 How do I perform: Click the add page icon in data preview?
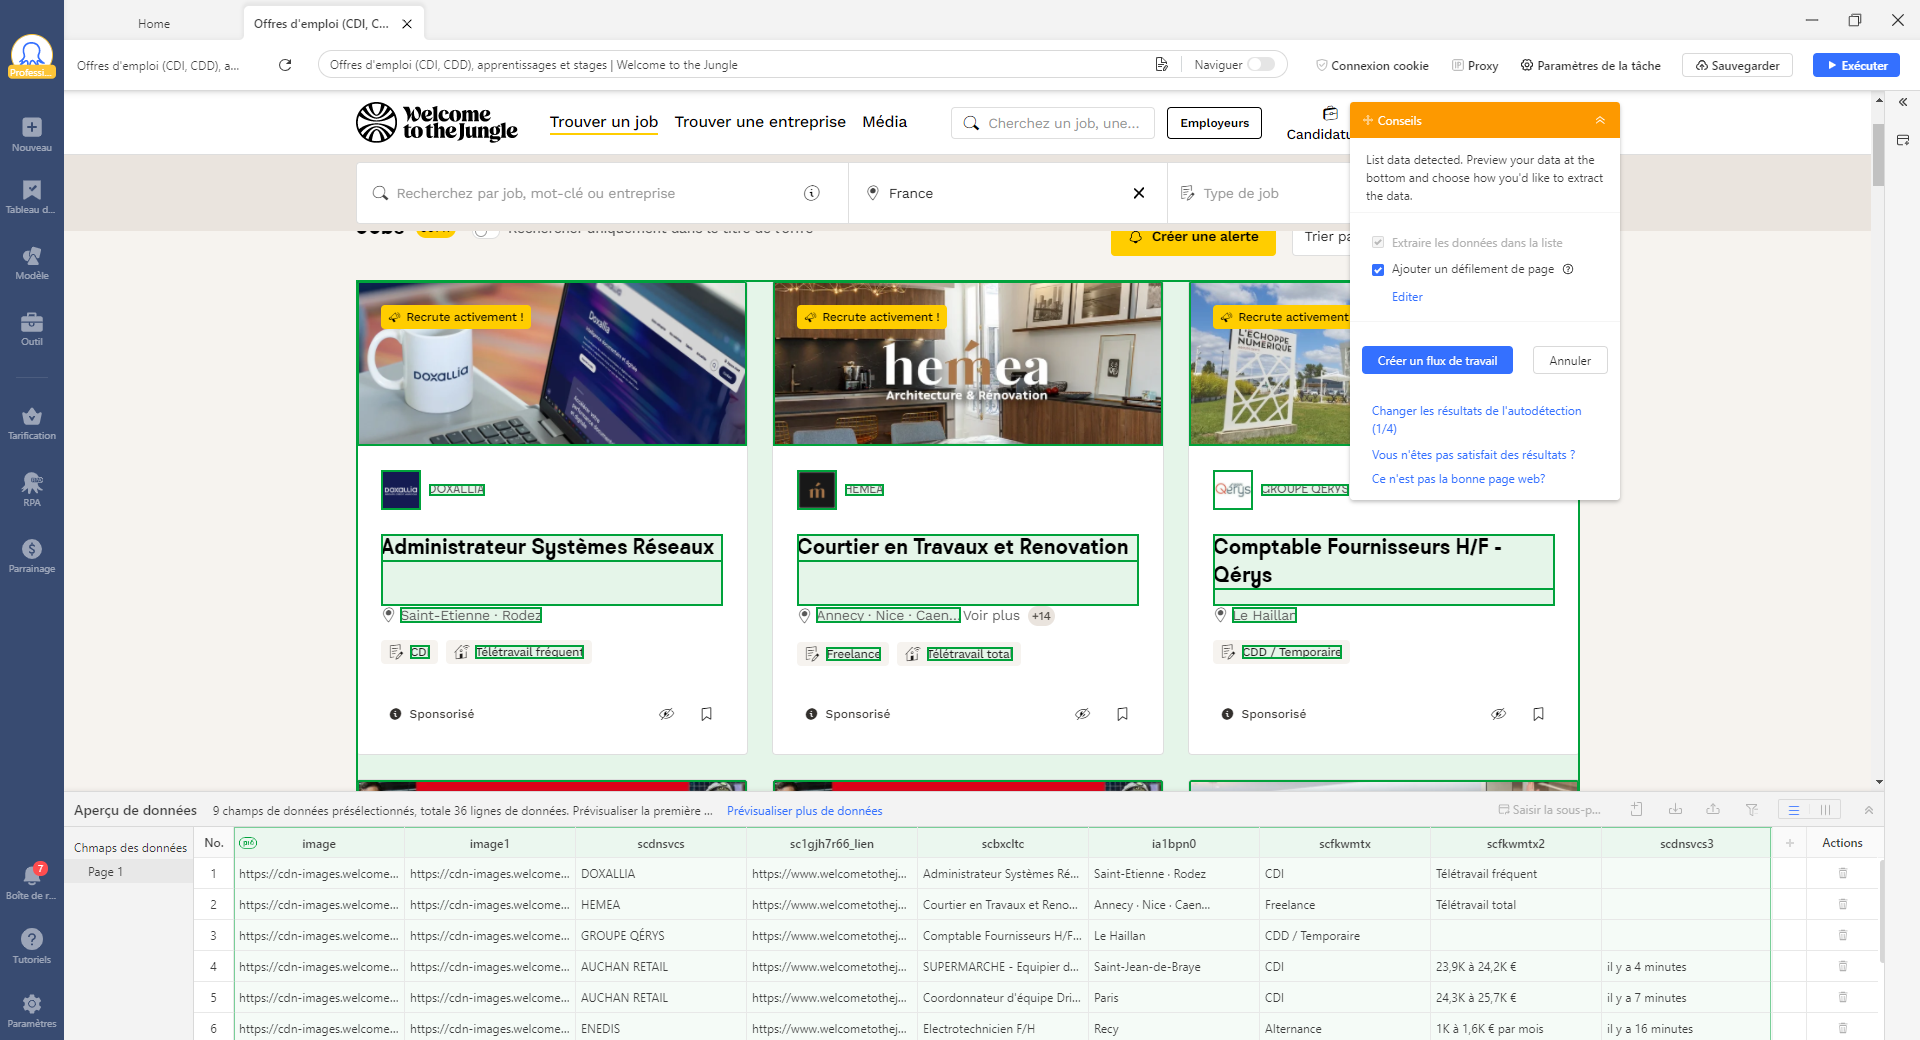click(x=1637, y=810)
